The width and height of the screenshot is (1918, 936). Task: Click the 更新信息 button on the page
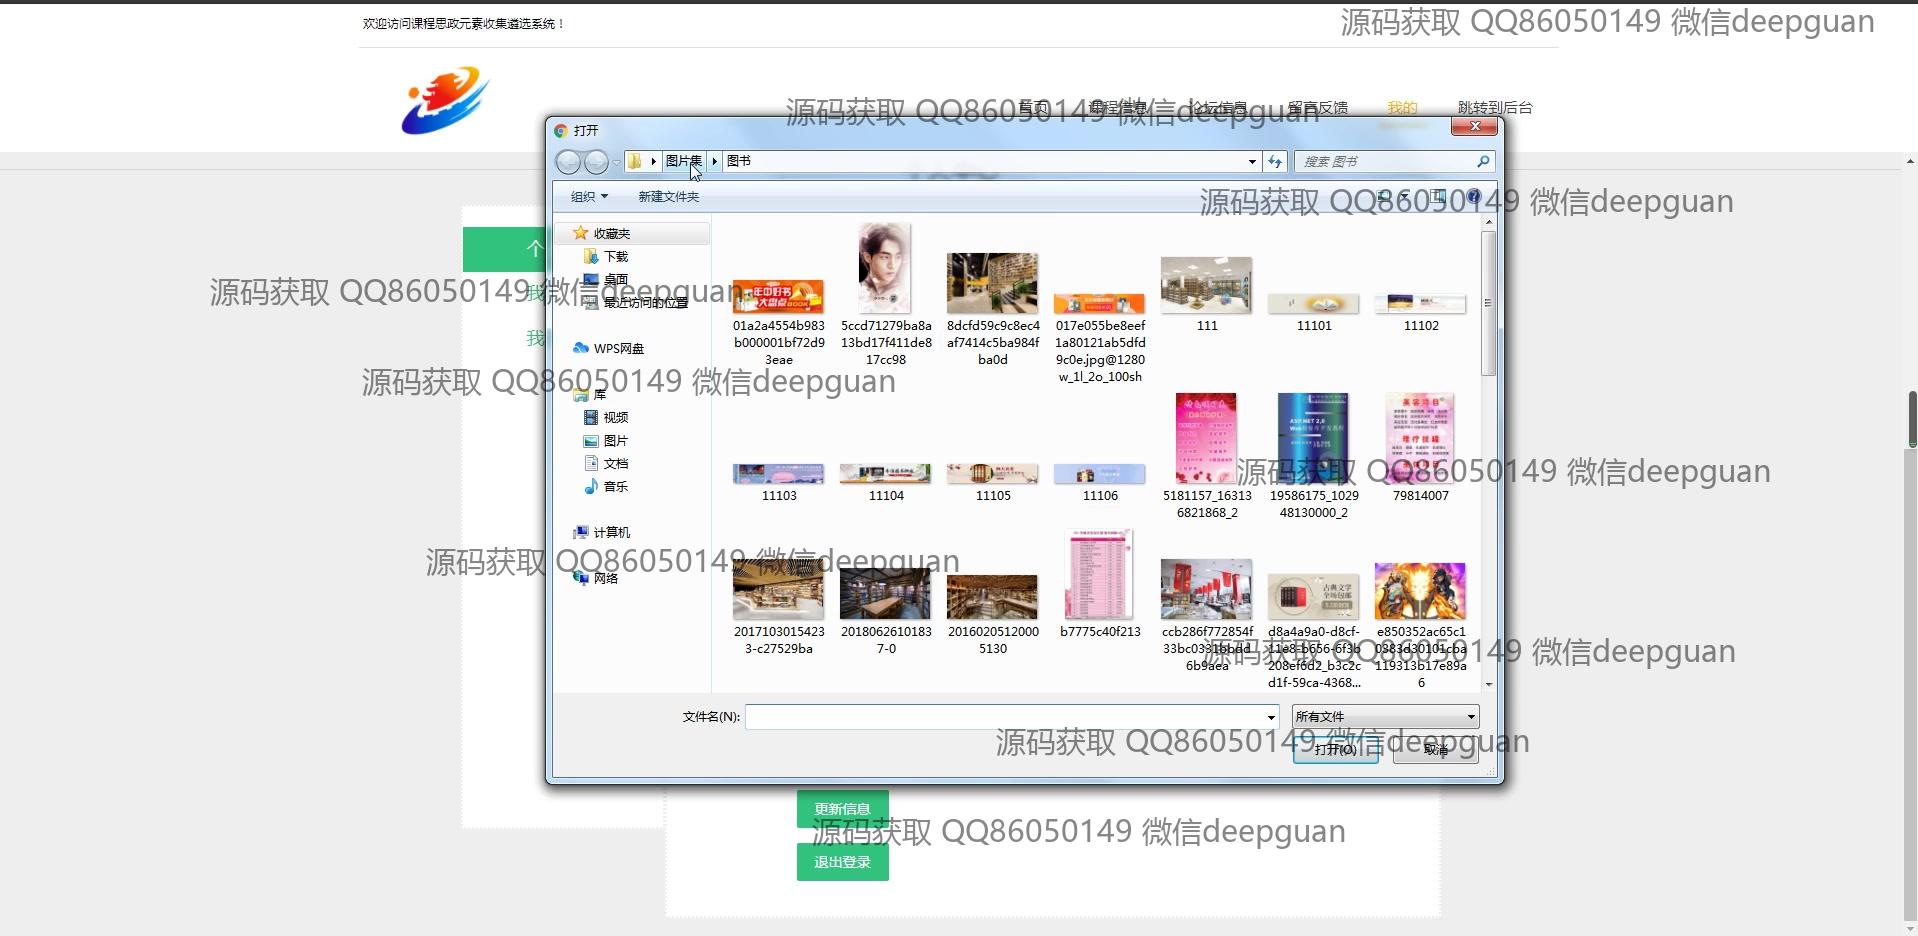[x=842, y=809]
